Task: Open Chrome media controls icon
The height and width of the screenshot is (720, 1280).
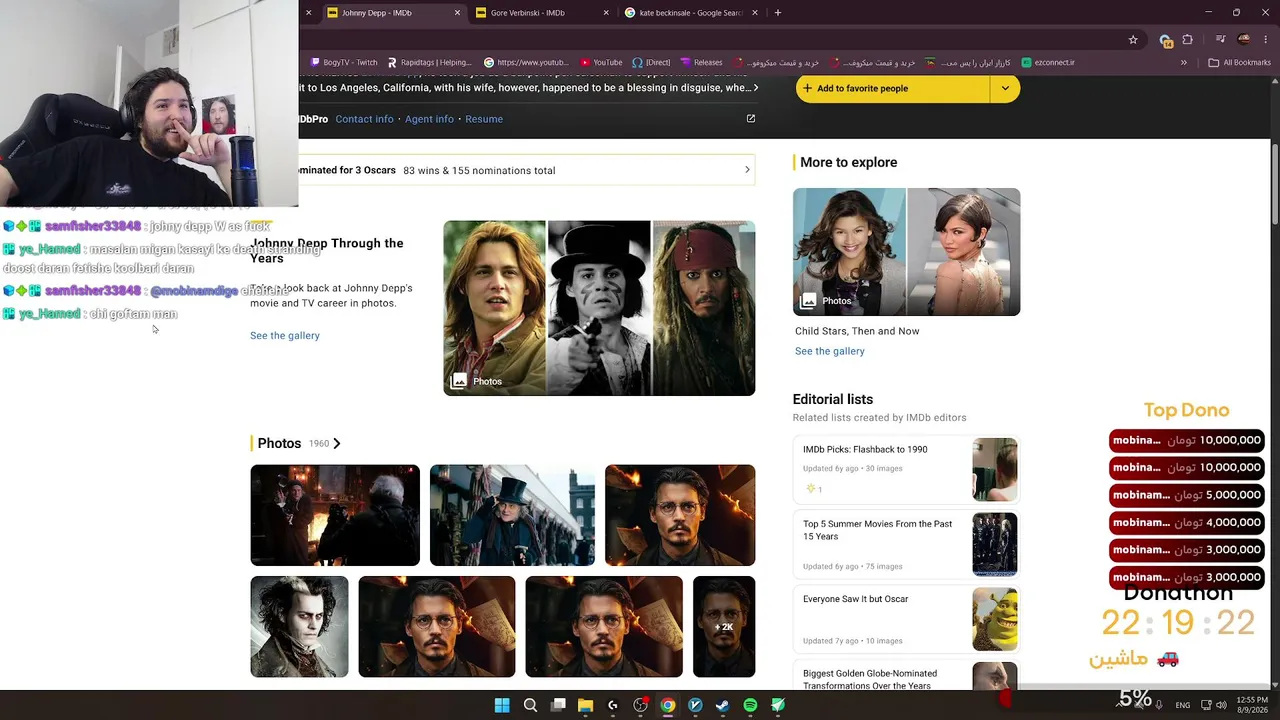Action: click(x=1220, y=40)
